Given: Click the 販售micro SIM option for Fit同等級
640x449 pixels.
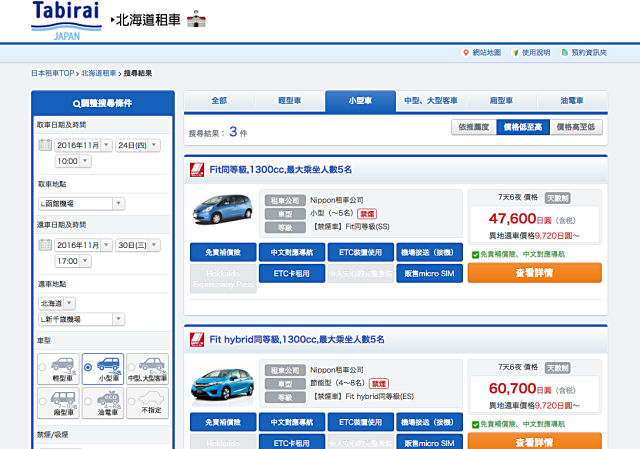Looking at the screenshot, I should [429, 273].
